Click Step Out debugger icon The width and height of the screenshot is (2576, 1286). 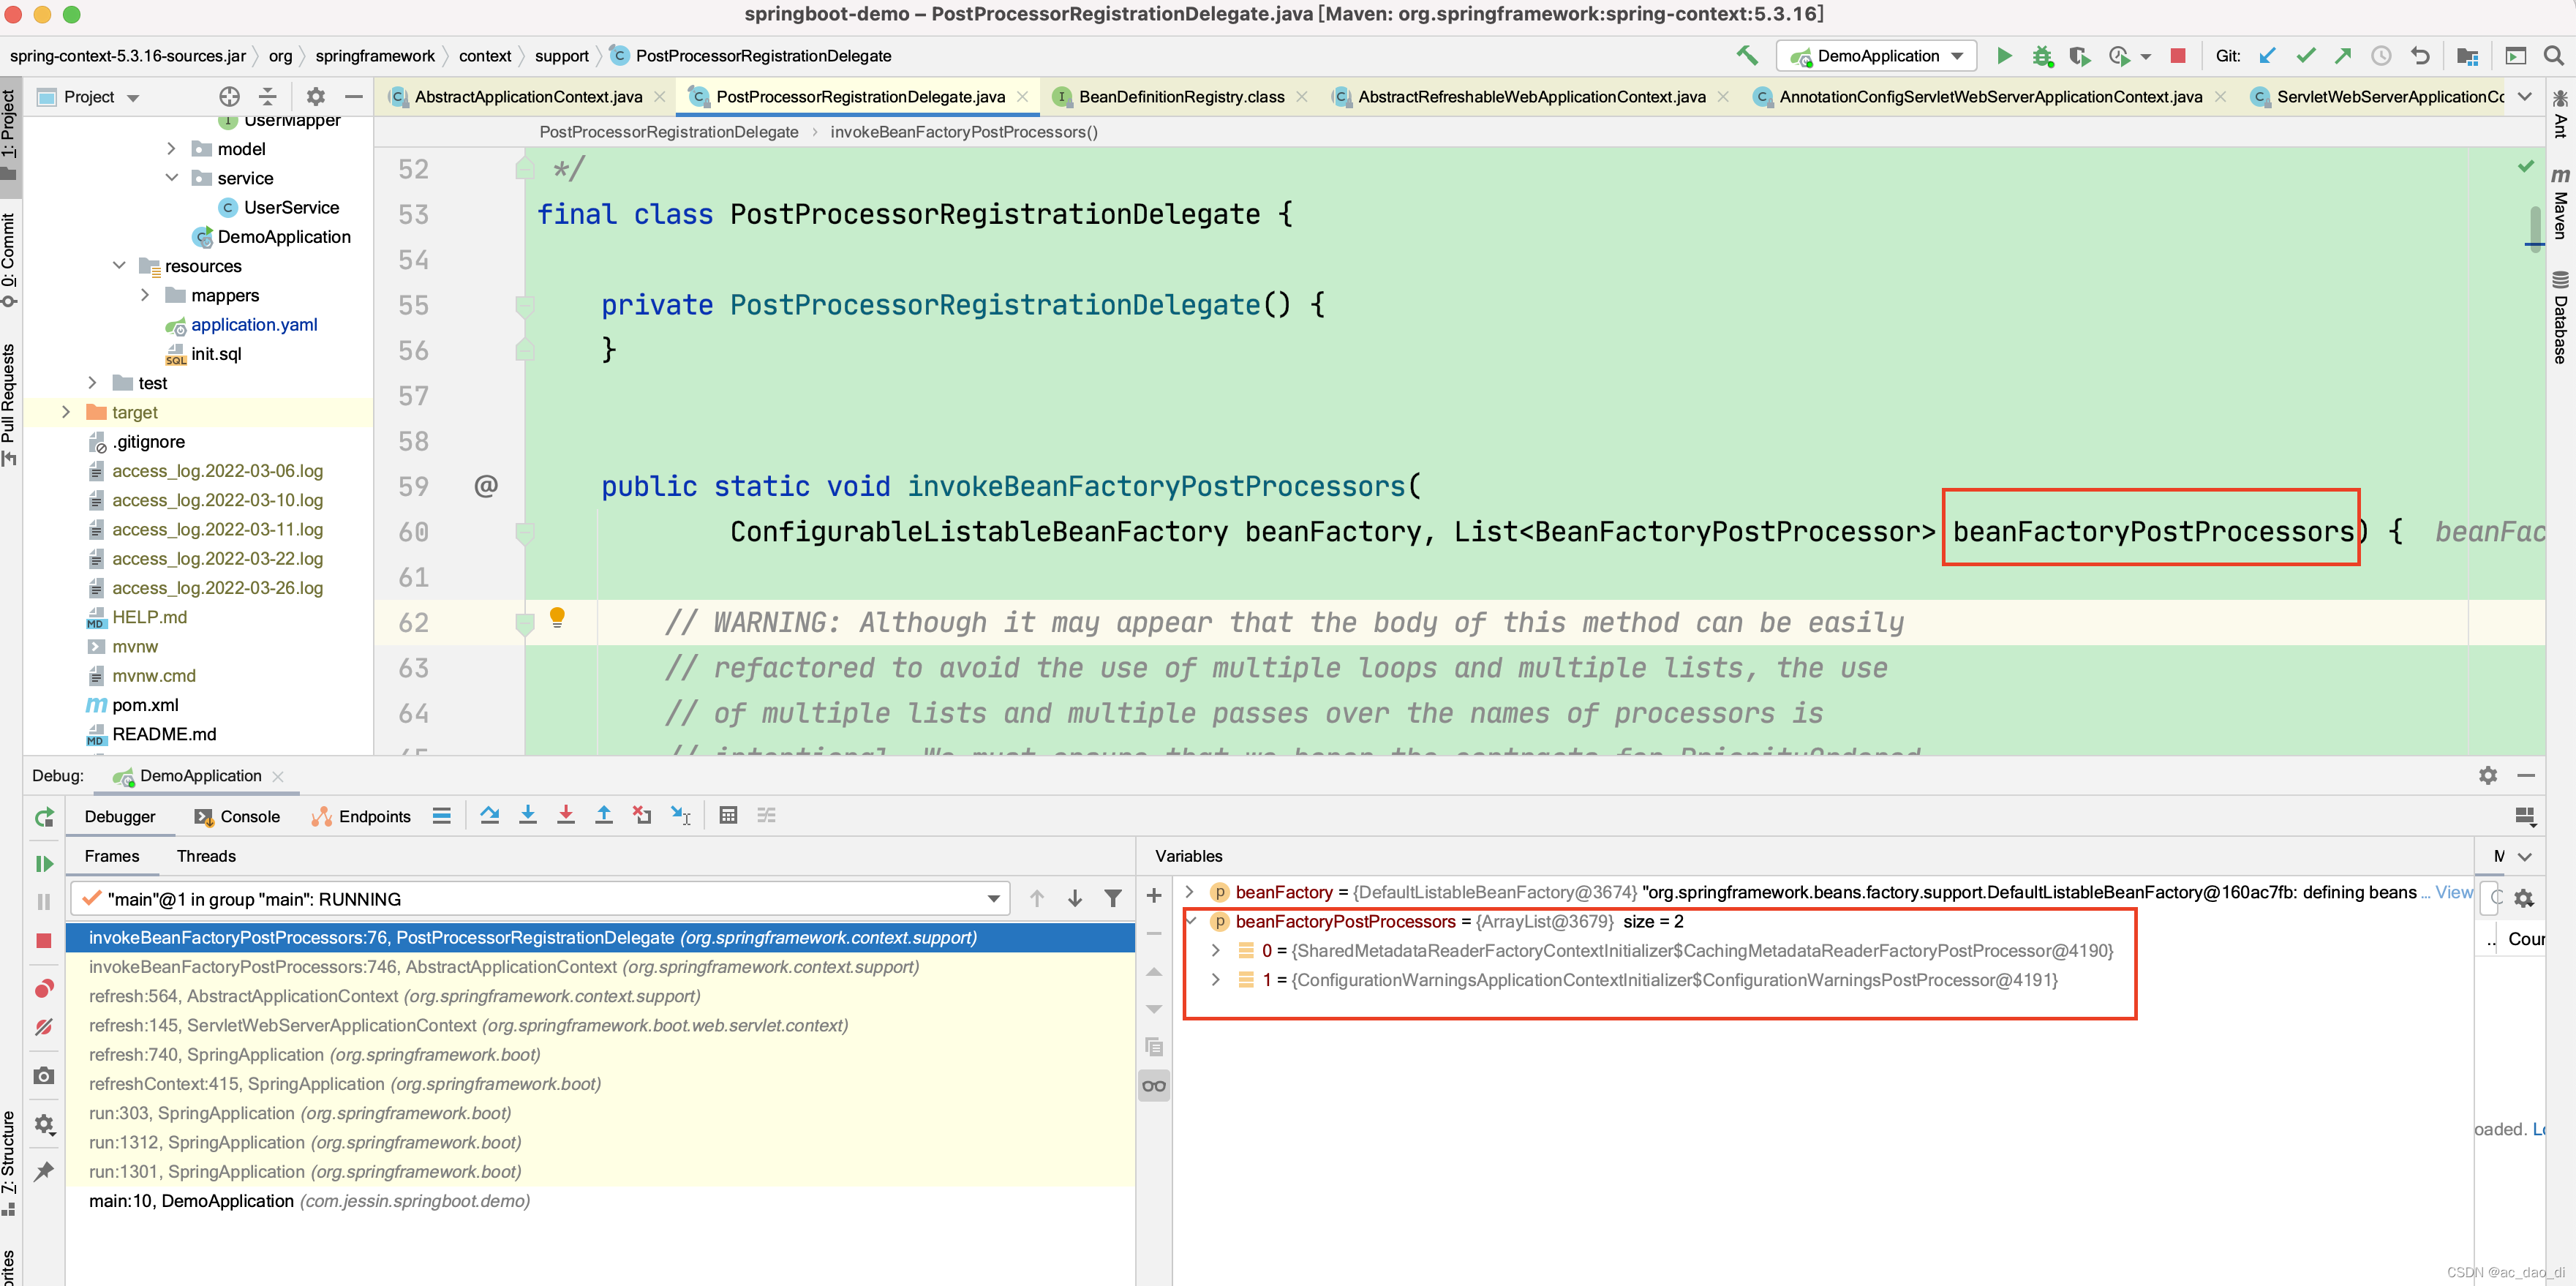click(x=604, y=815)
